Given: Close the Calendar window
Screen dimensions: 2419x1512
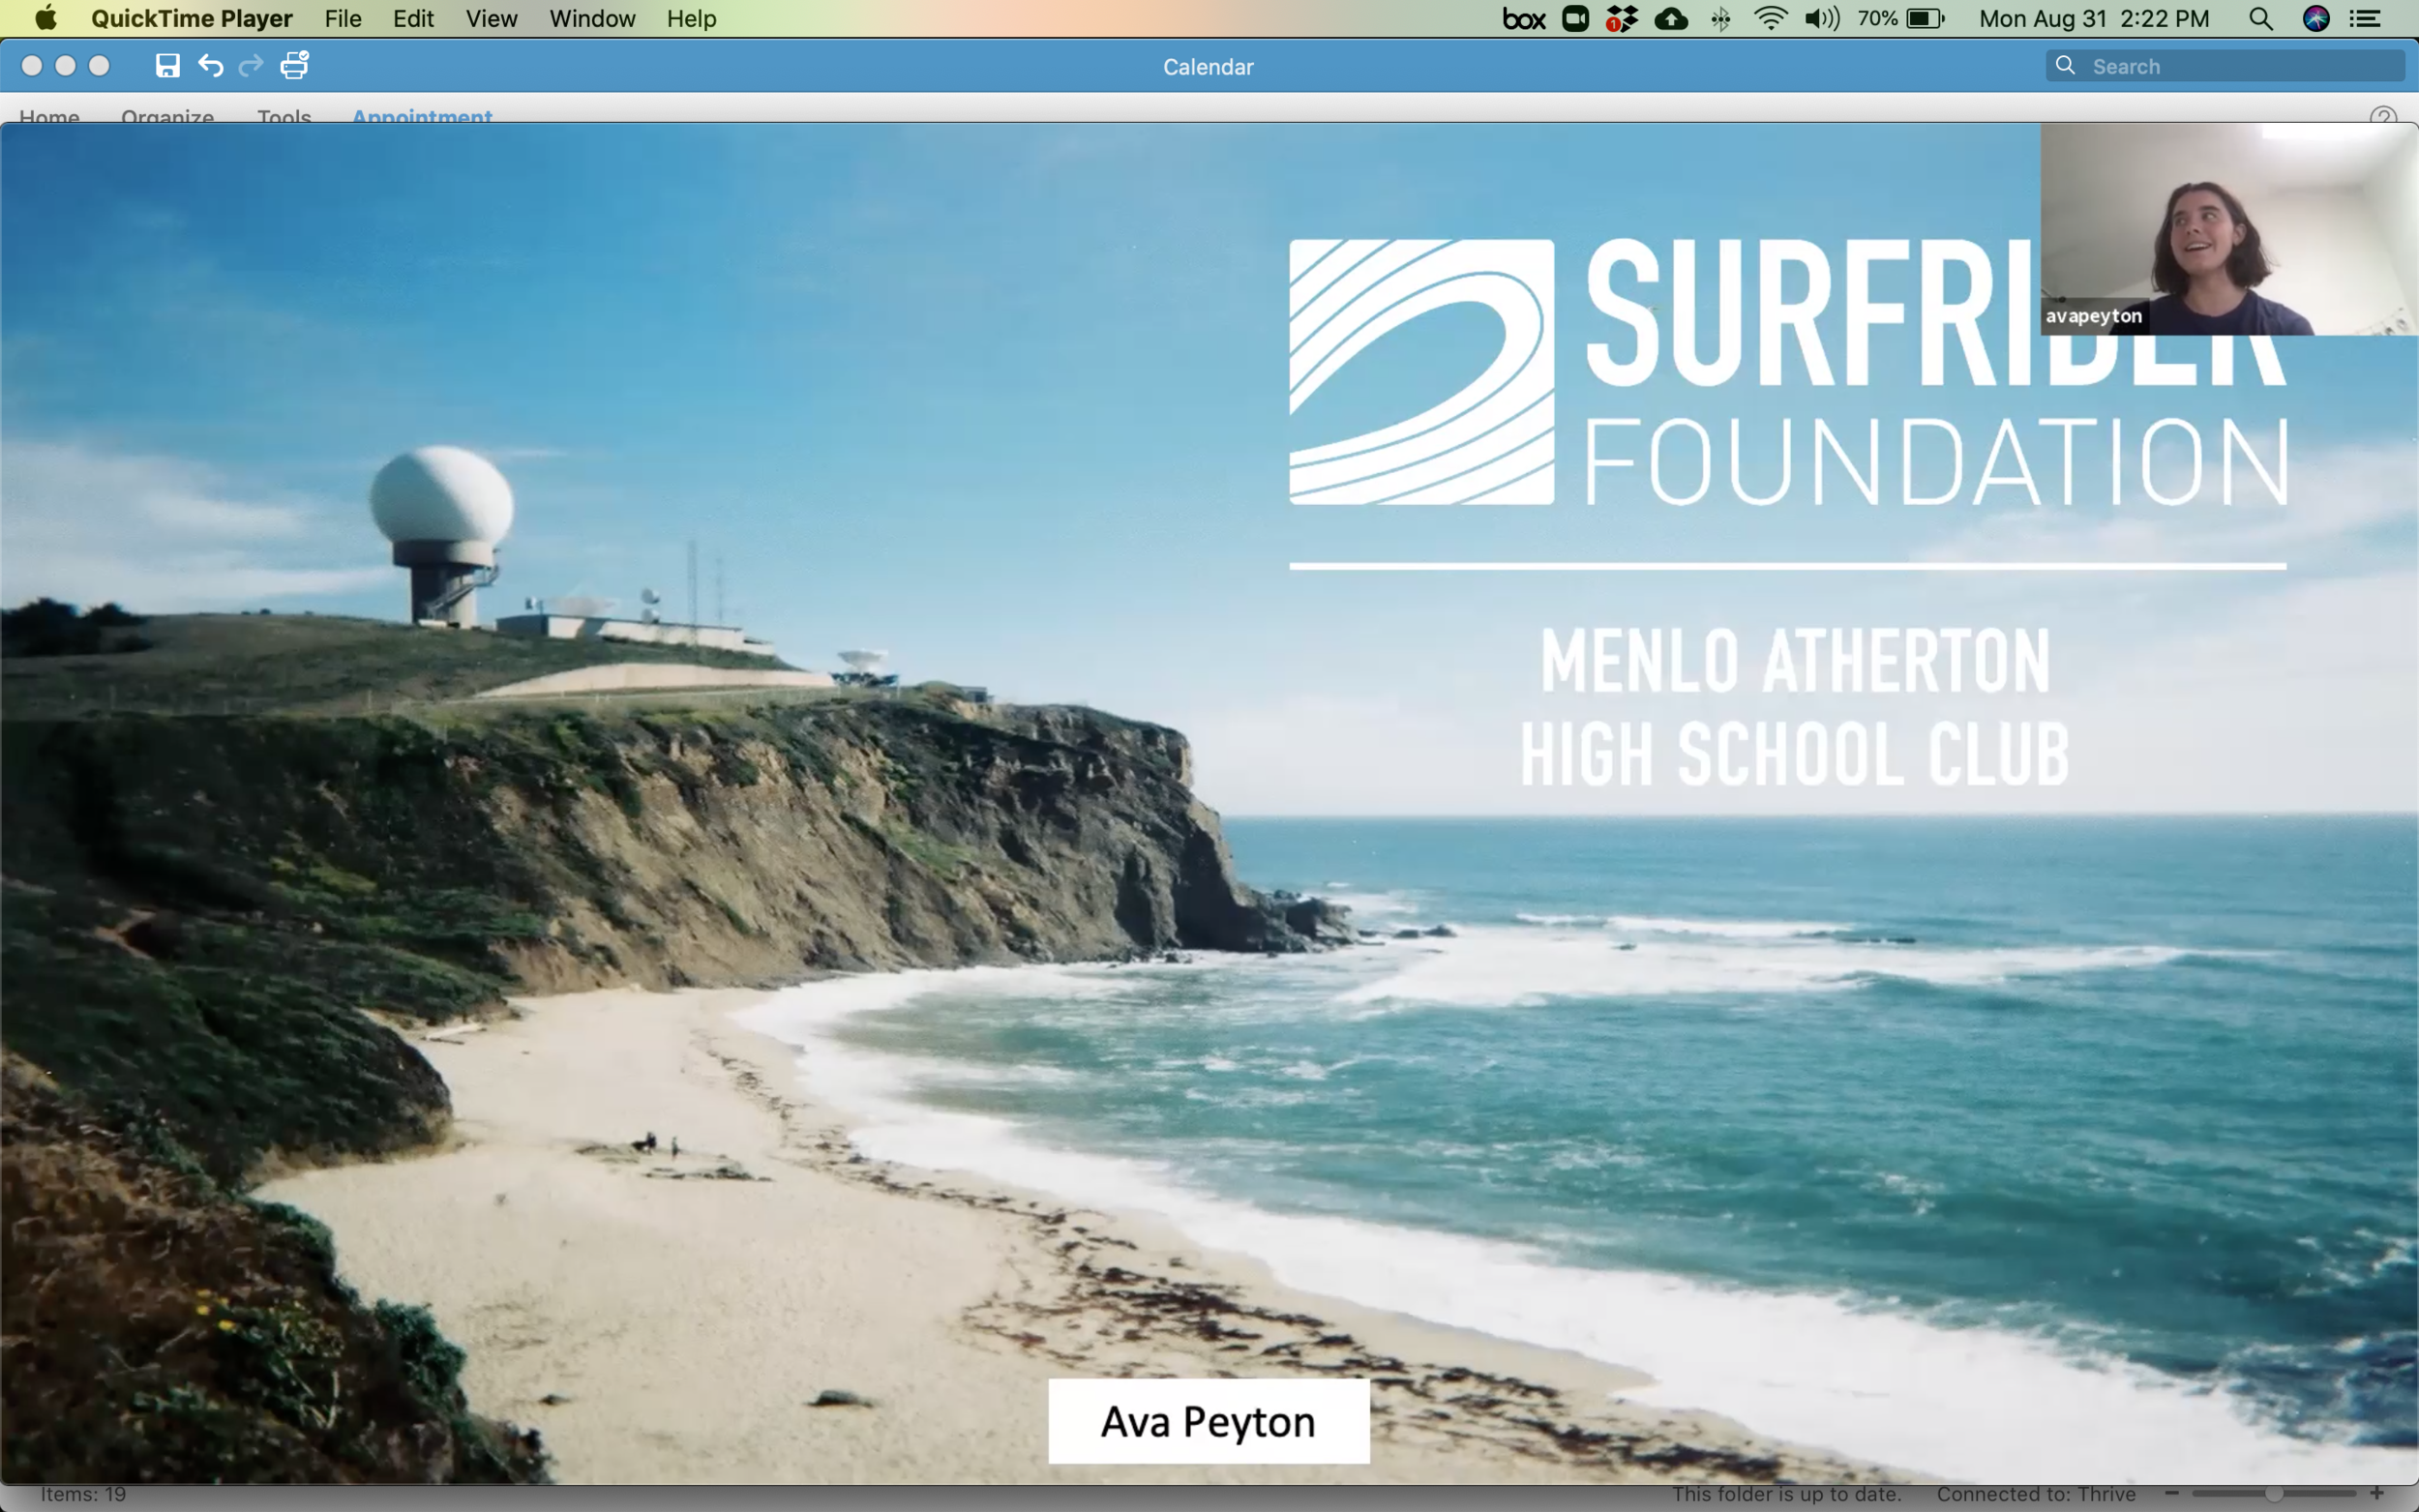Looking at the screenshot, I should click(32, 66).
